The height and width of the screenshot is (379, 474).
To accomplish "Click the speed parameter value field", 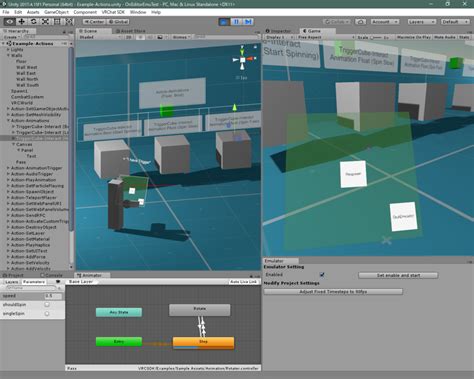I will pos(53,296).
